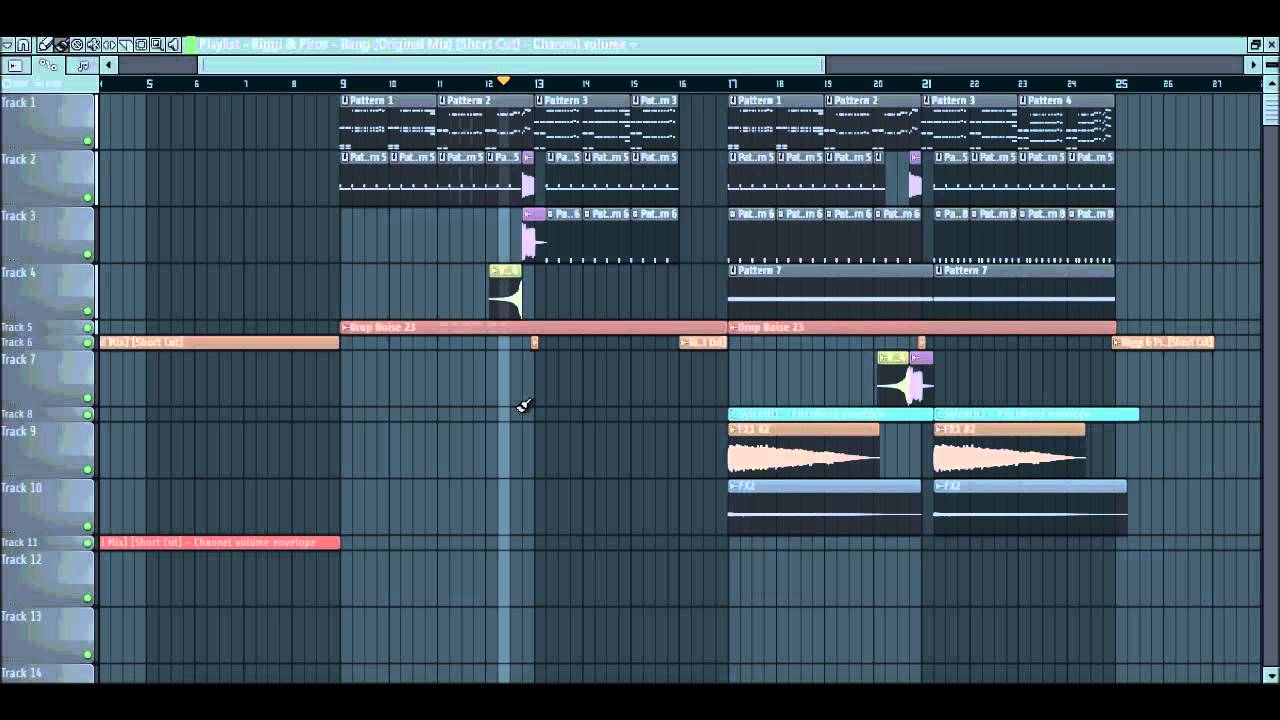Mute Track 6 via its green LED
Screen dimensions: 1280x720
88,342
